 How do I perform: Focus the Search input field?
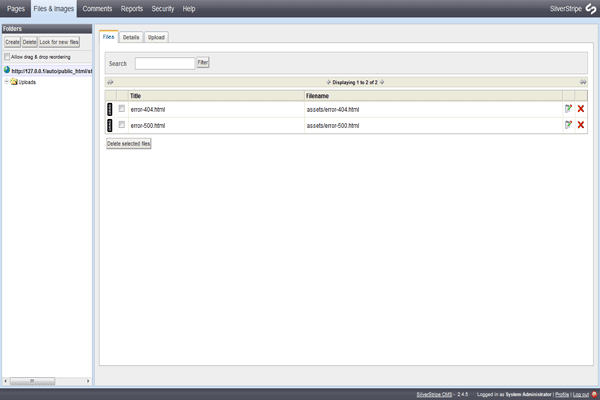165,64
